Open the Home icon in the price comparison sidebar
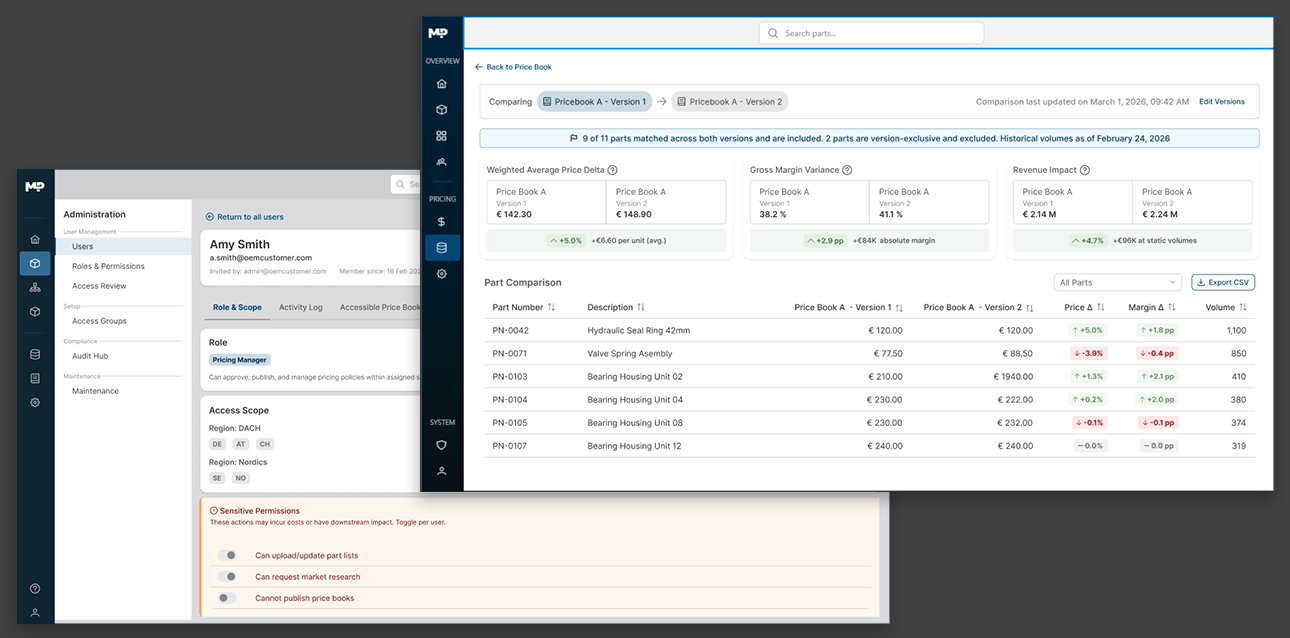Image resolution: width=1290 pixels, height=638 pixels. (442, 84)
